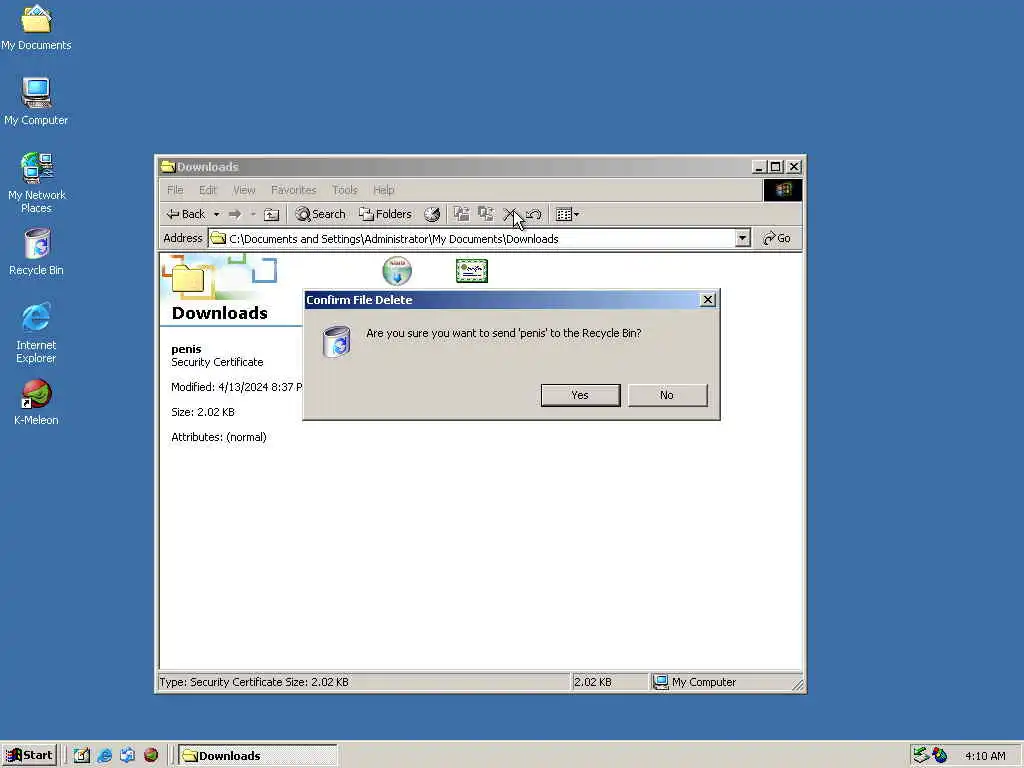Go up one folder level
Image resolution: width=1024 pixels, height=768 pixels.
[272, 214]
